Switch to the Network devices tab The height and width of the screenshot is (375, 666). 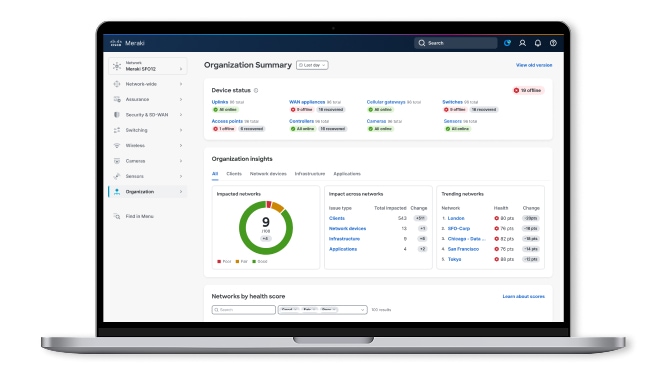[268, 174]
